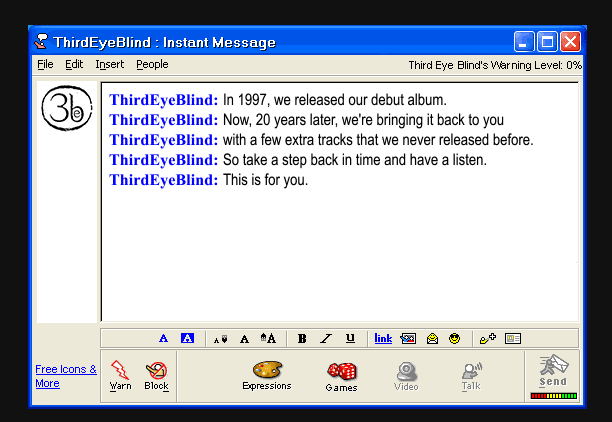The width and height of the screenshot is (612, 422).
Task: Toggle italic formatting
Action: (326, 338)
